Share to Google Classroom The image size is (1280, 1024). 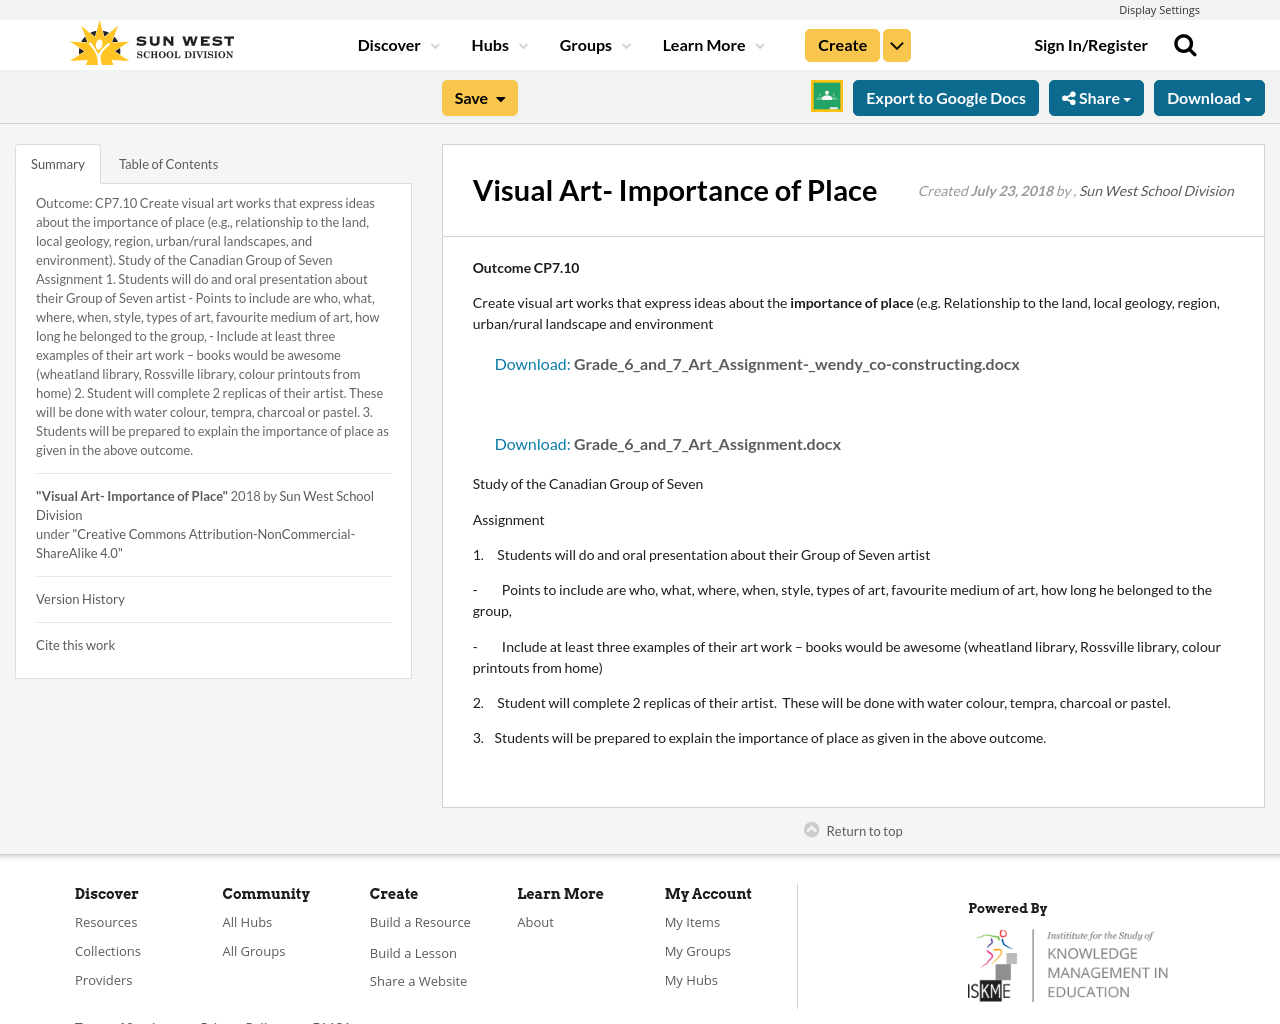pyautogui.click(x=825, y=97)
